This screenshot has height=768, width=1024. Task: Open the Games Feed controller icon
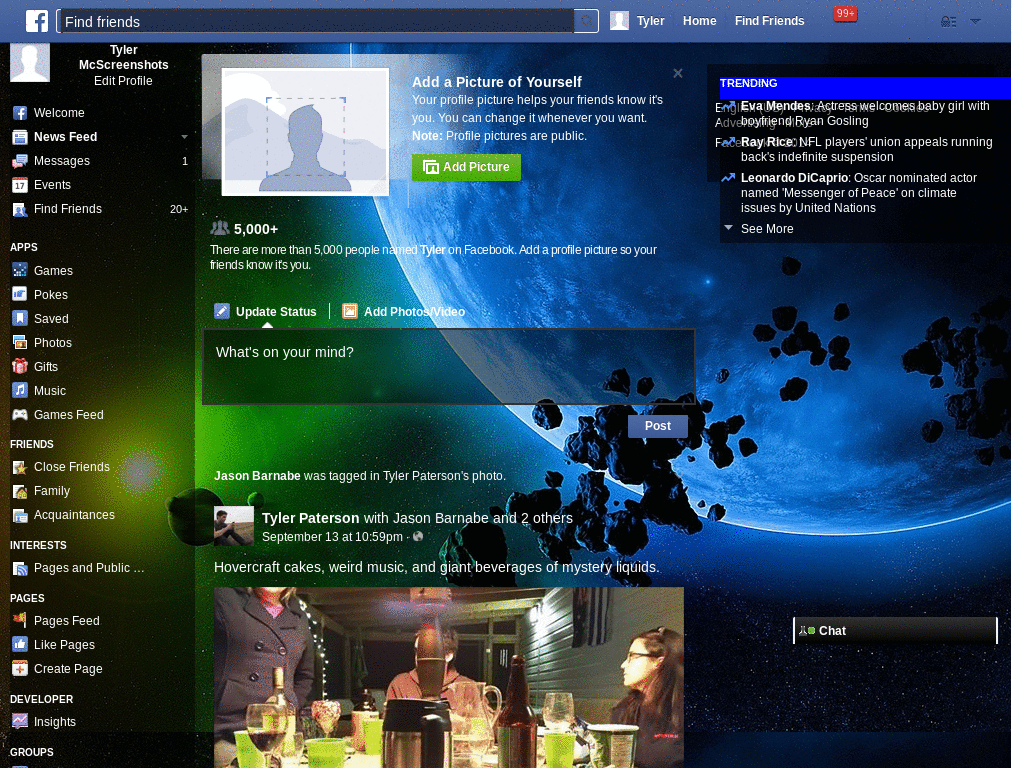click(x=20, y=415)
